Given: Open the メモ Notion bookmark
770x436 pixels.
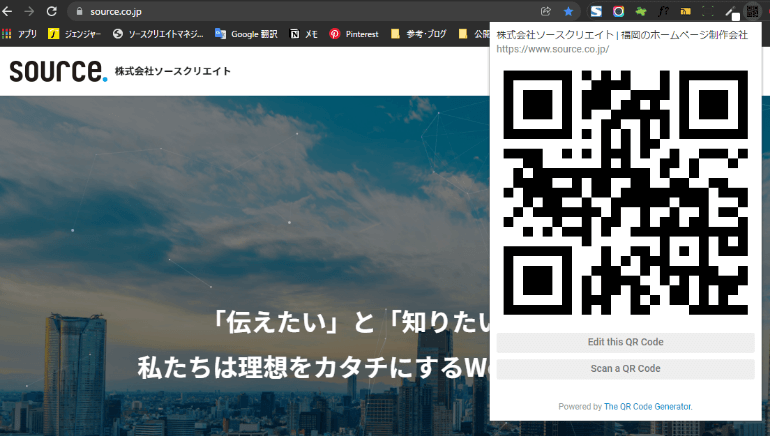Looking at the screenshot, I should pyautogui.click(x=304, y=34).
